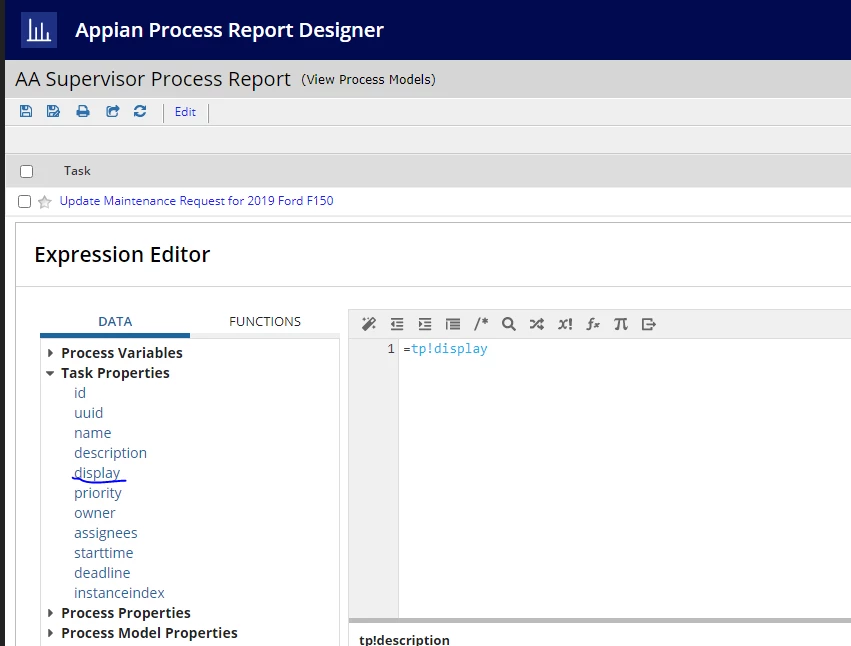Select the description task property
The width and height of the screenshot is (851, 646).
tap(110, 453)
